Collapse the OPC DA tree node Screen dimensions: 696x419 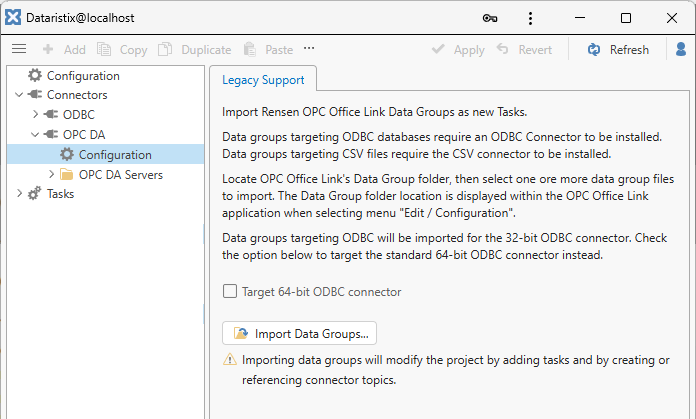coord(36,135)
